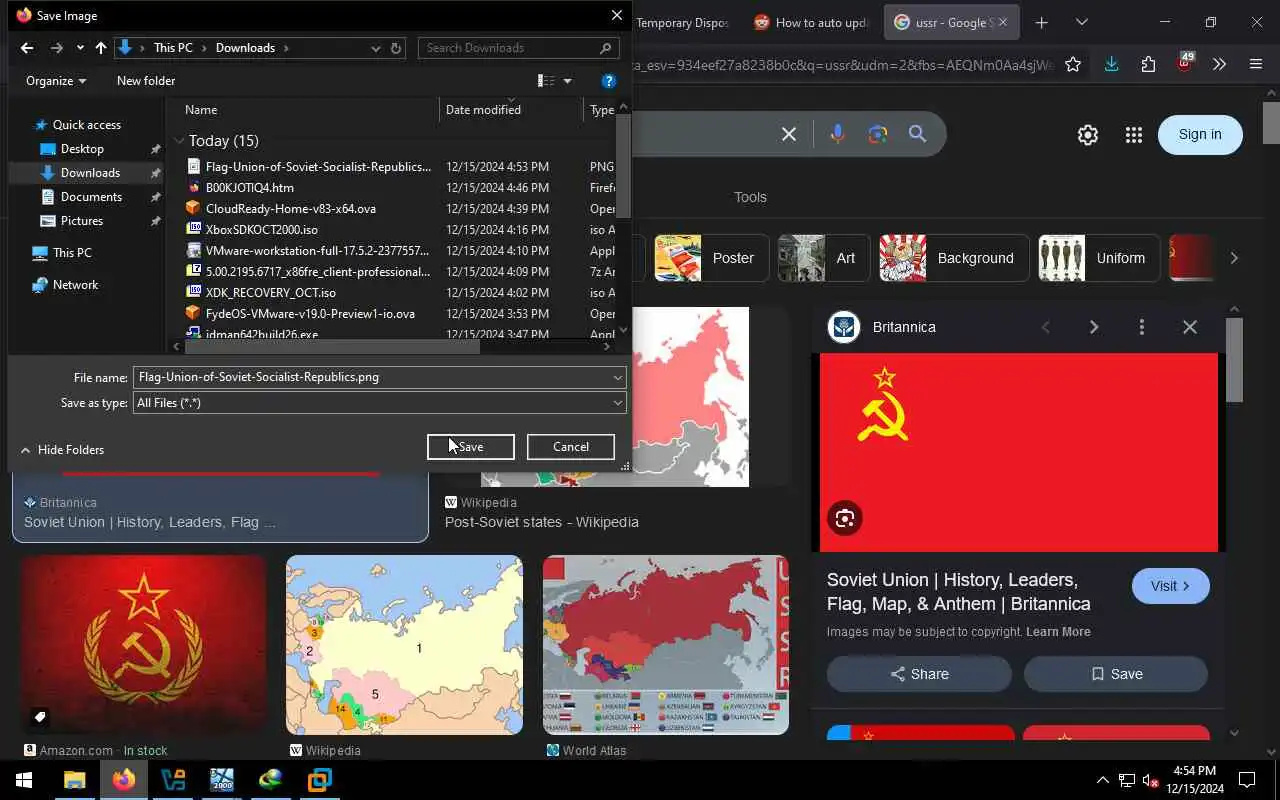The height and width of the screenshot is (800, 1280).
Task: Select Pictures in navigation pane
Action: (x=82, y=221)
